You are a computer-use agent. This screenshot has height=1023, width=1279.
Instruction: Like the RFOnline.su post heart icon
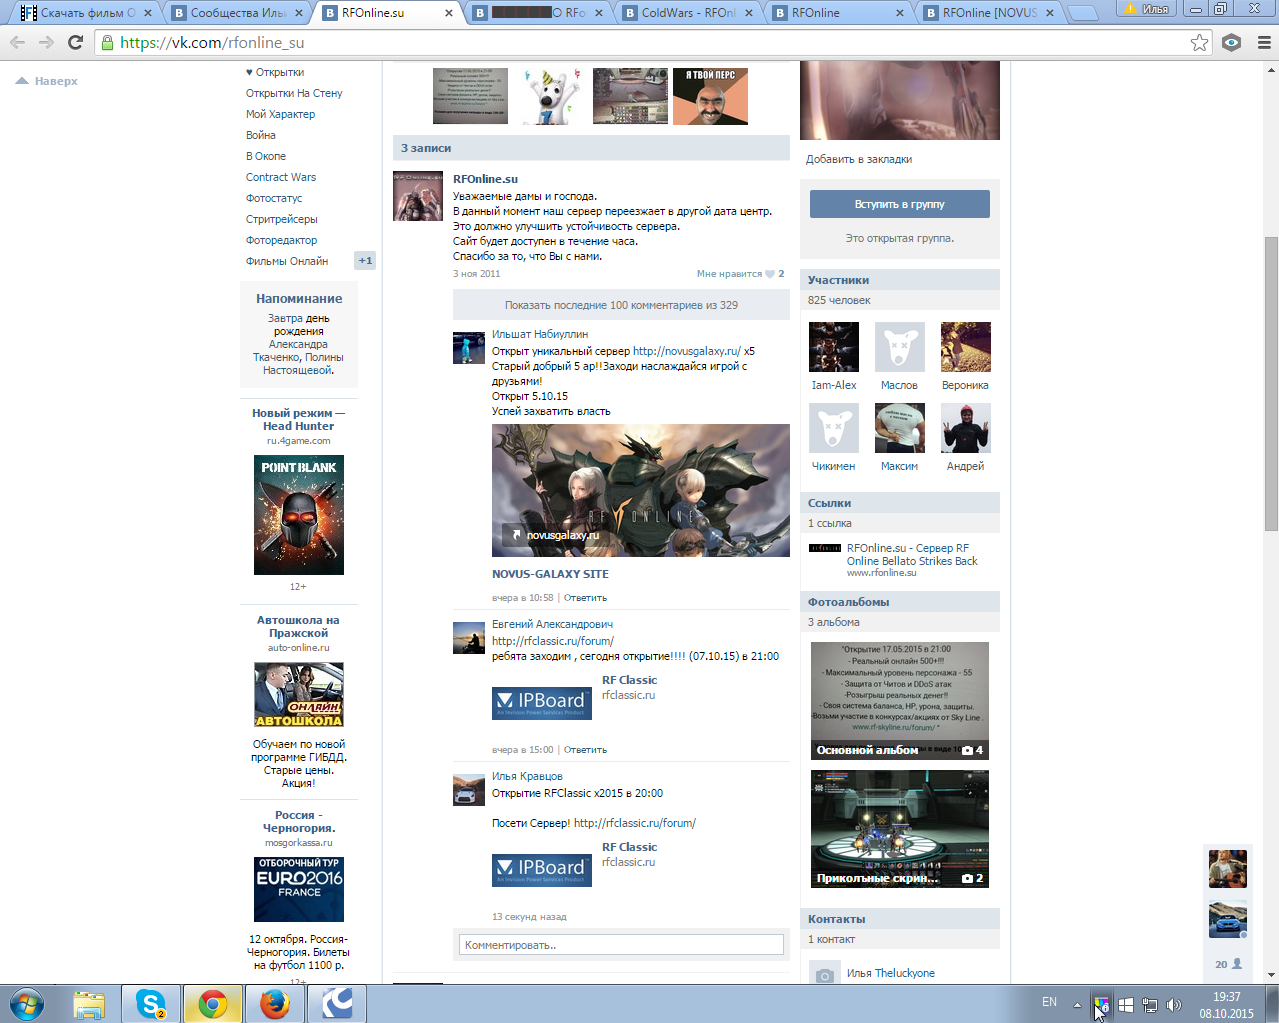click(770, 274)
